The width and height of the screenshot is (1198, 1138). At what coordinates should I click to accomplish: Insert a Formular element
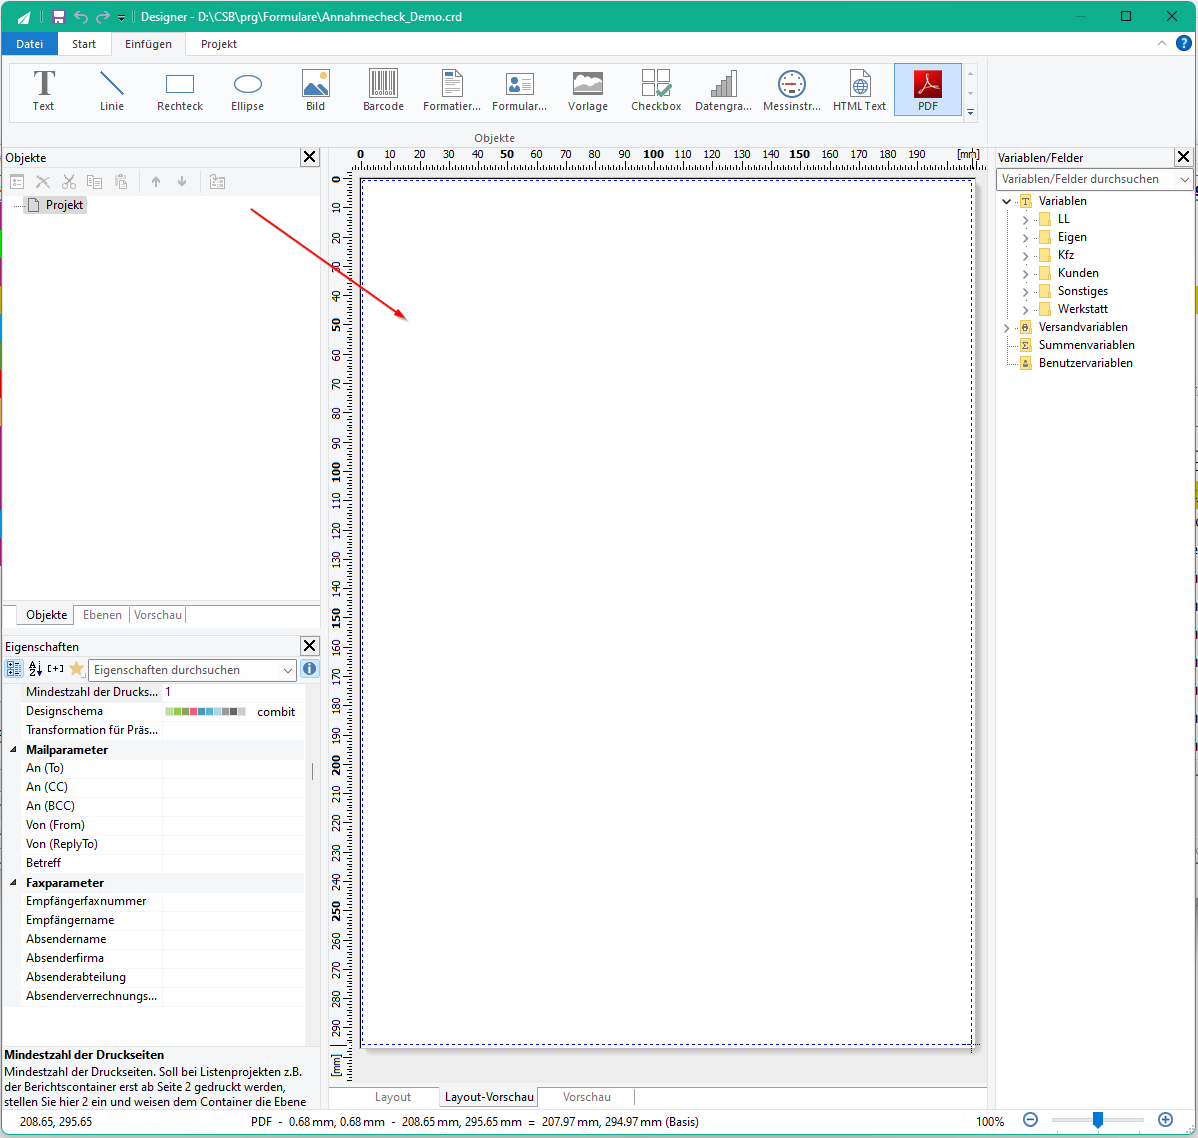tap(520, 90)
